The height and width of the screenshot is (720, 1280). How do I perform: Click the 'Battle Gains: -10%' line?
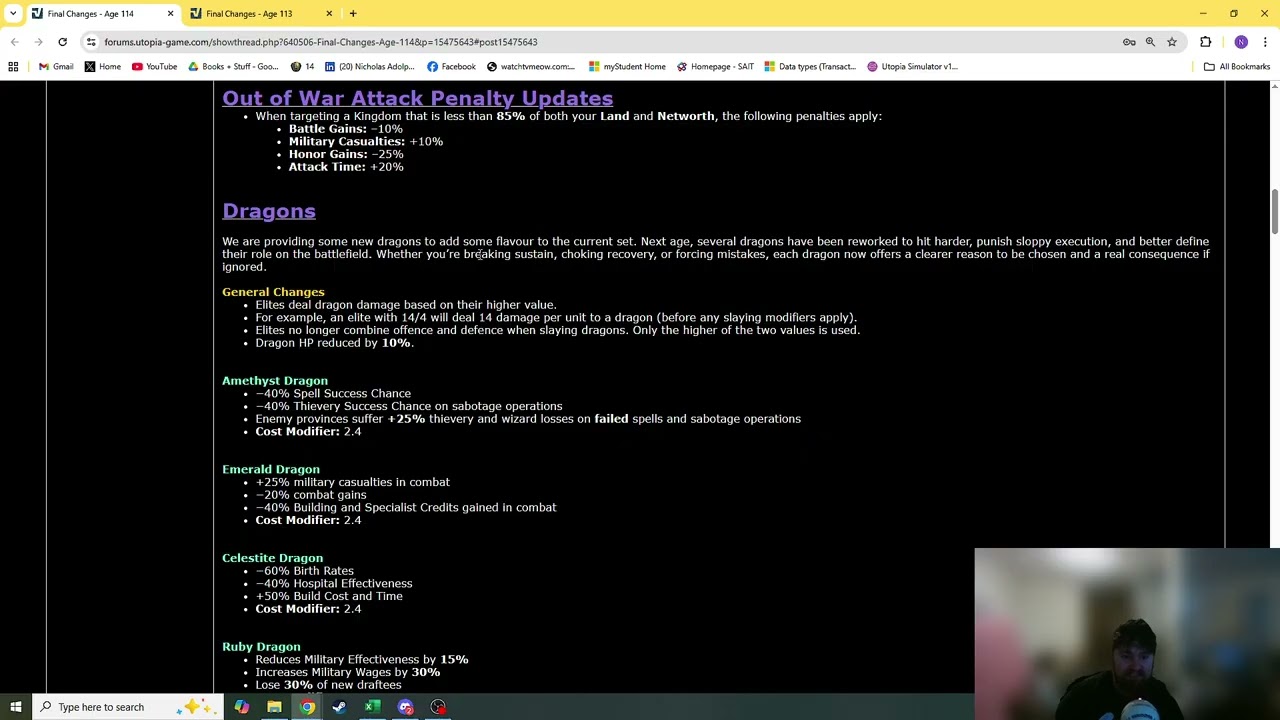click(345, 129)
